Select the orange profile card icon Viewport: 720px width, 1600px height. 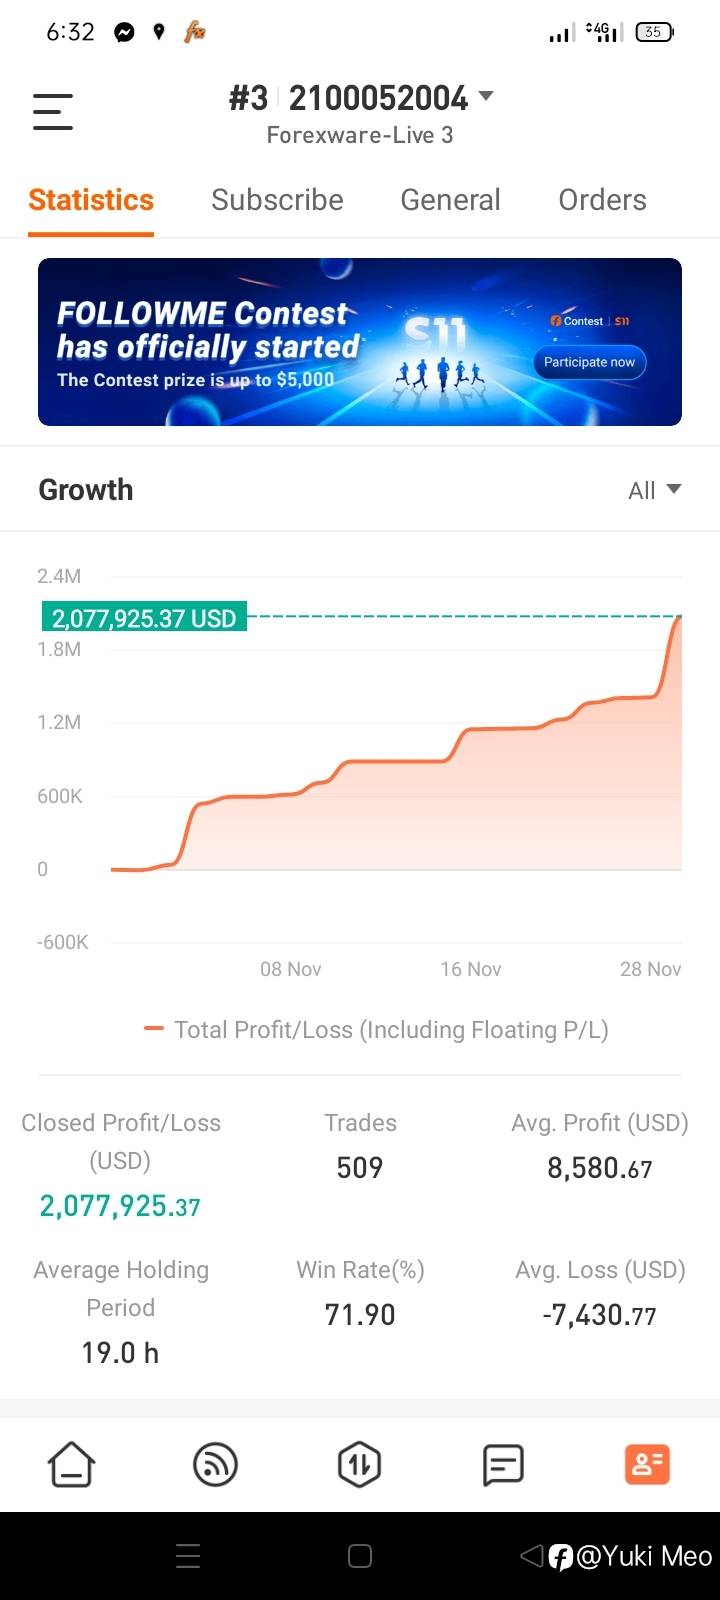(647, 1465)
